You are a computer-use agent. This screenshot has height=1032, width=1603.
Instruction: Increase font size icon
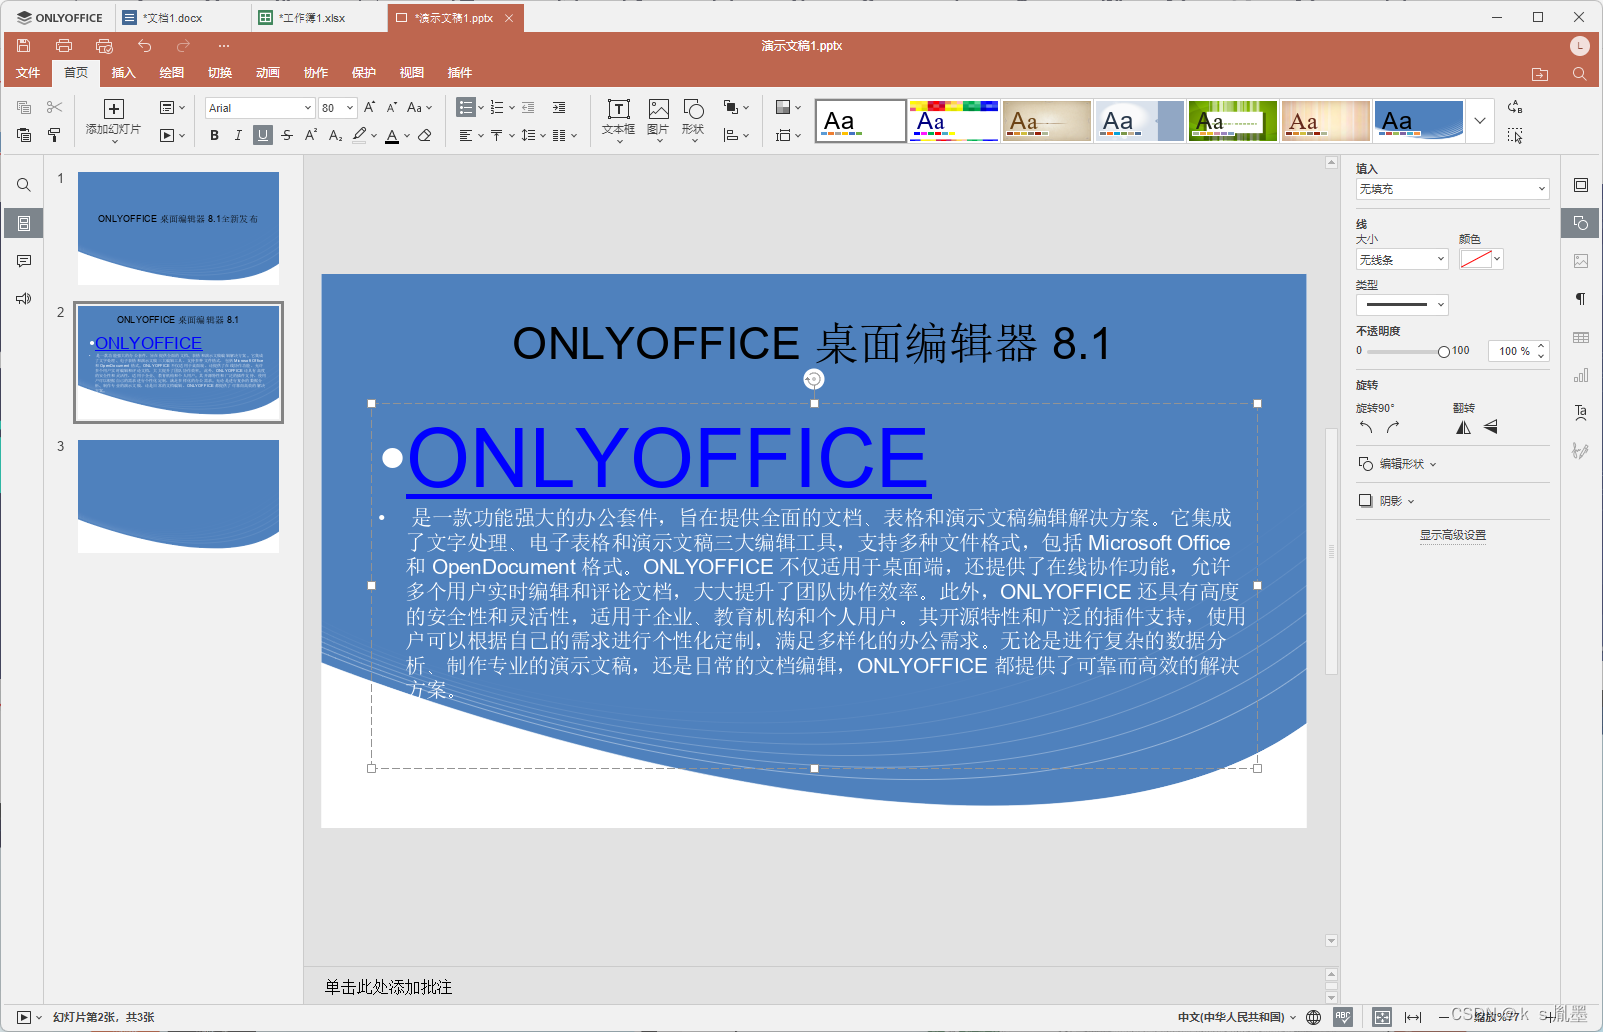[x=370, y=107]
